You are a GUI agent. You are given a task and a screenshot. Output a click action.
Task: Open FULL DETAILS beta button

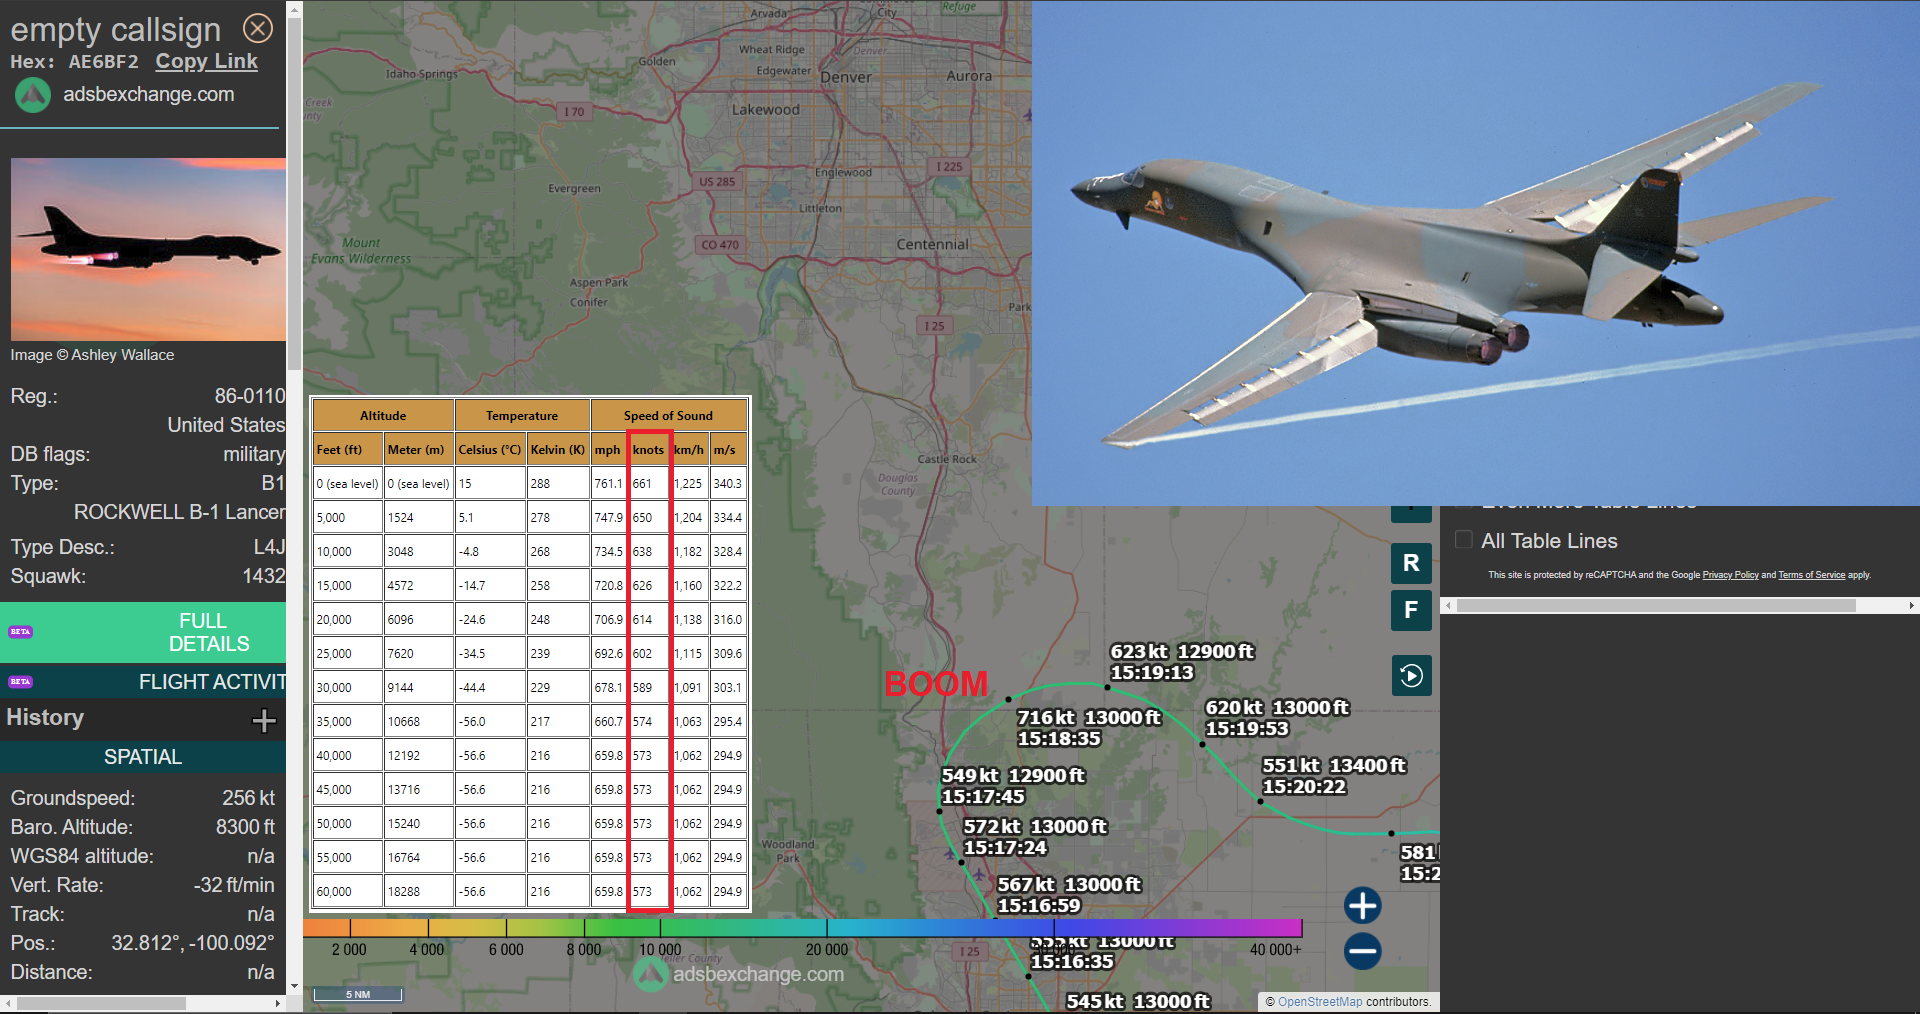[143, 632]
